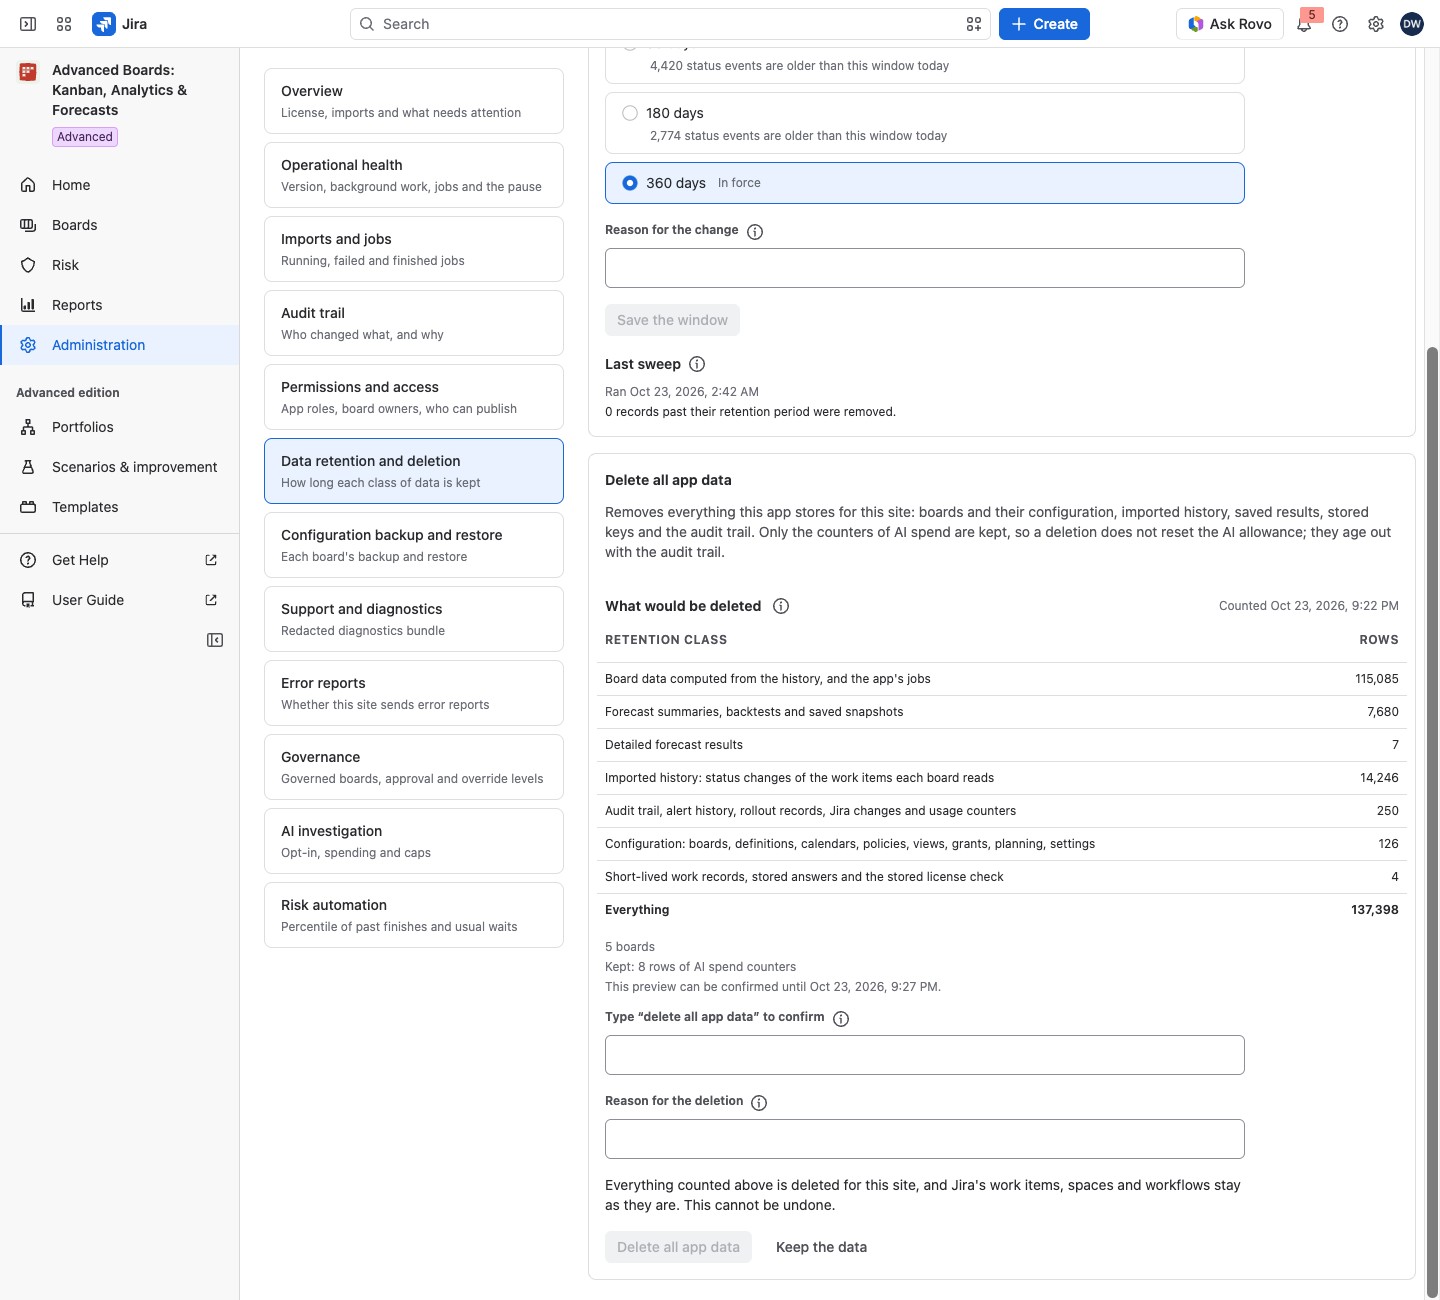Open the Operational health section

click(414, 175)
